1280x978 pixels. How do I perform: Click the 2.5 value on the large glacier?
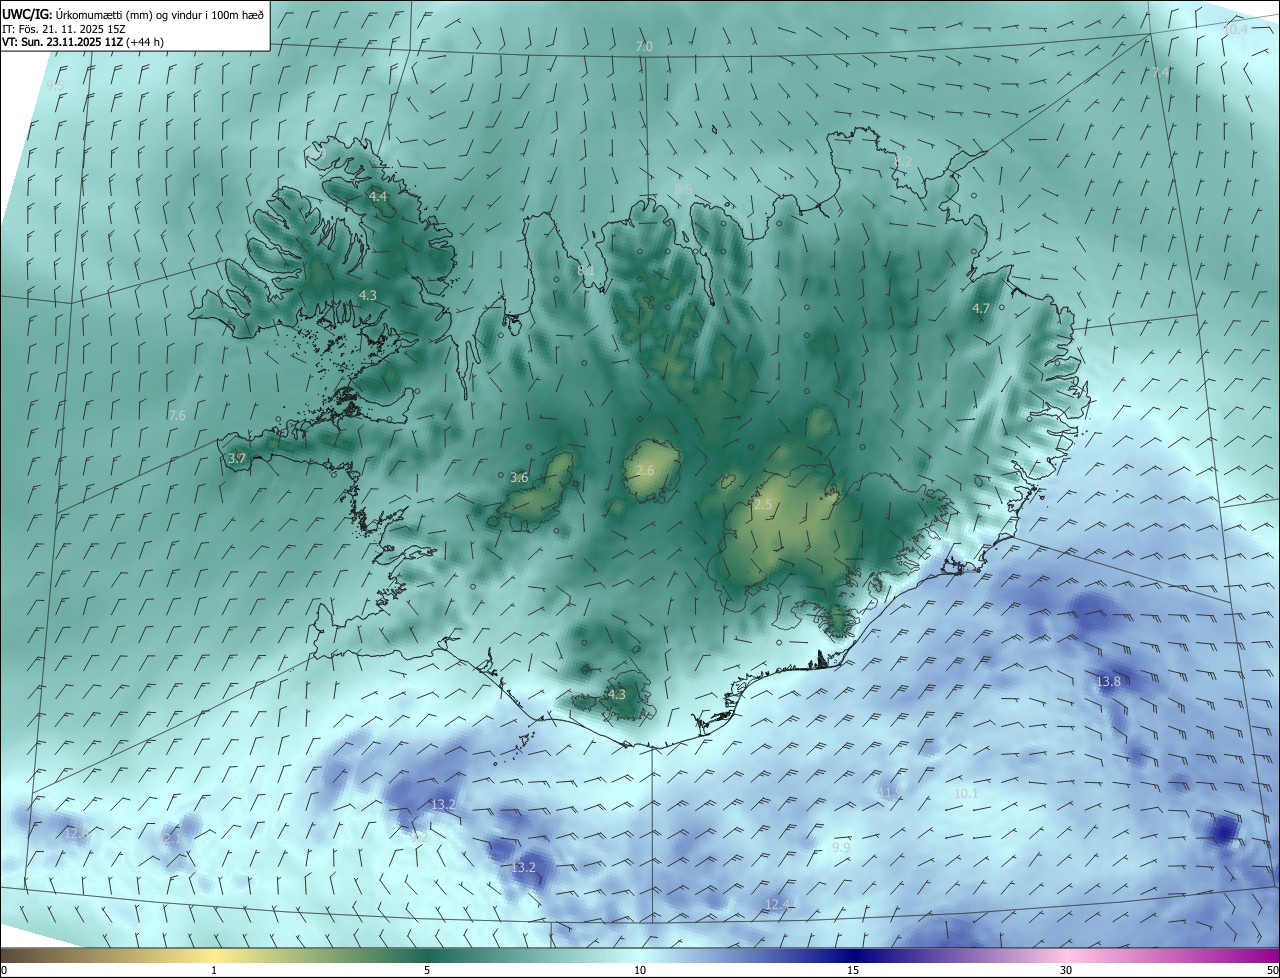tap(763, 506)
